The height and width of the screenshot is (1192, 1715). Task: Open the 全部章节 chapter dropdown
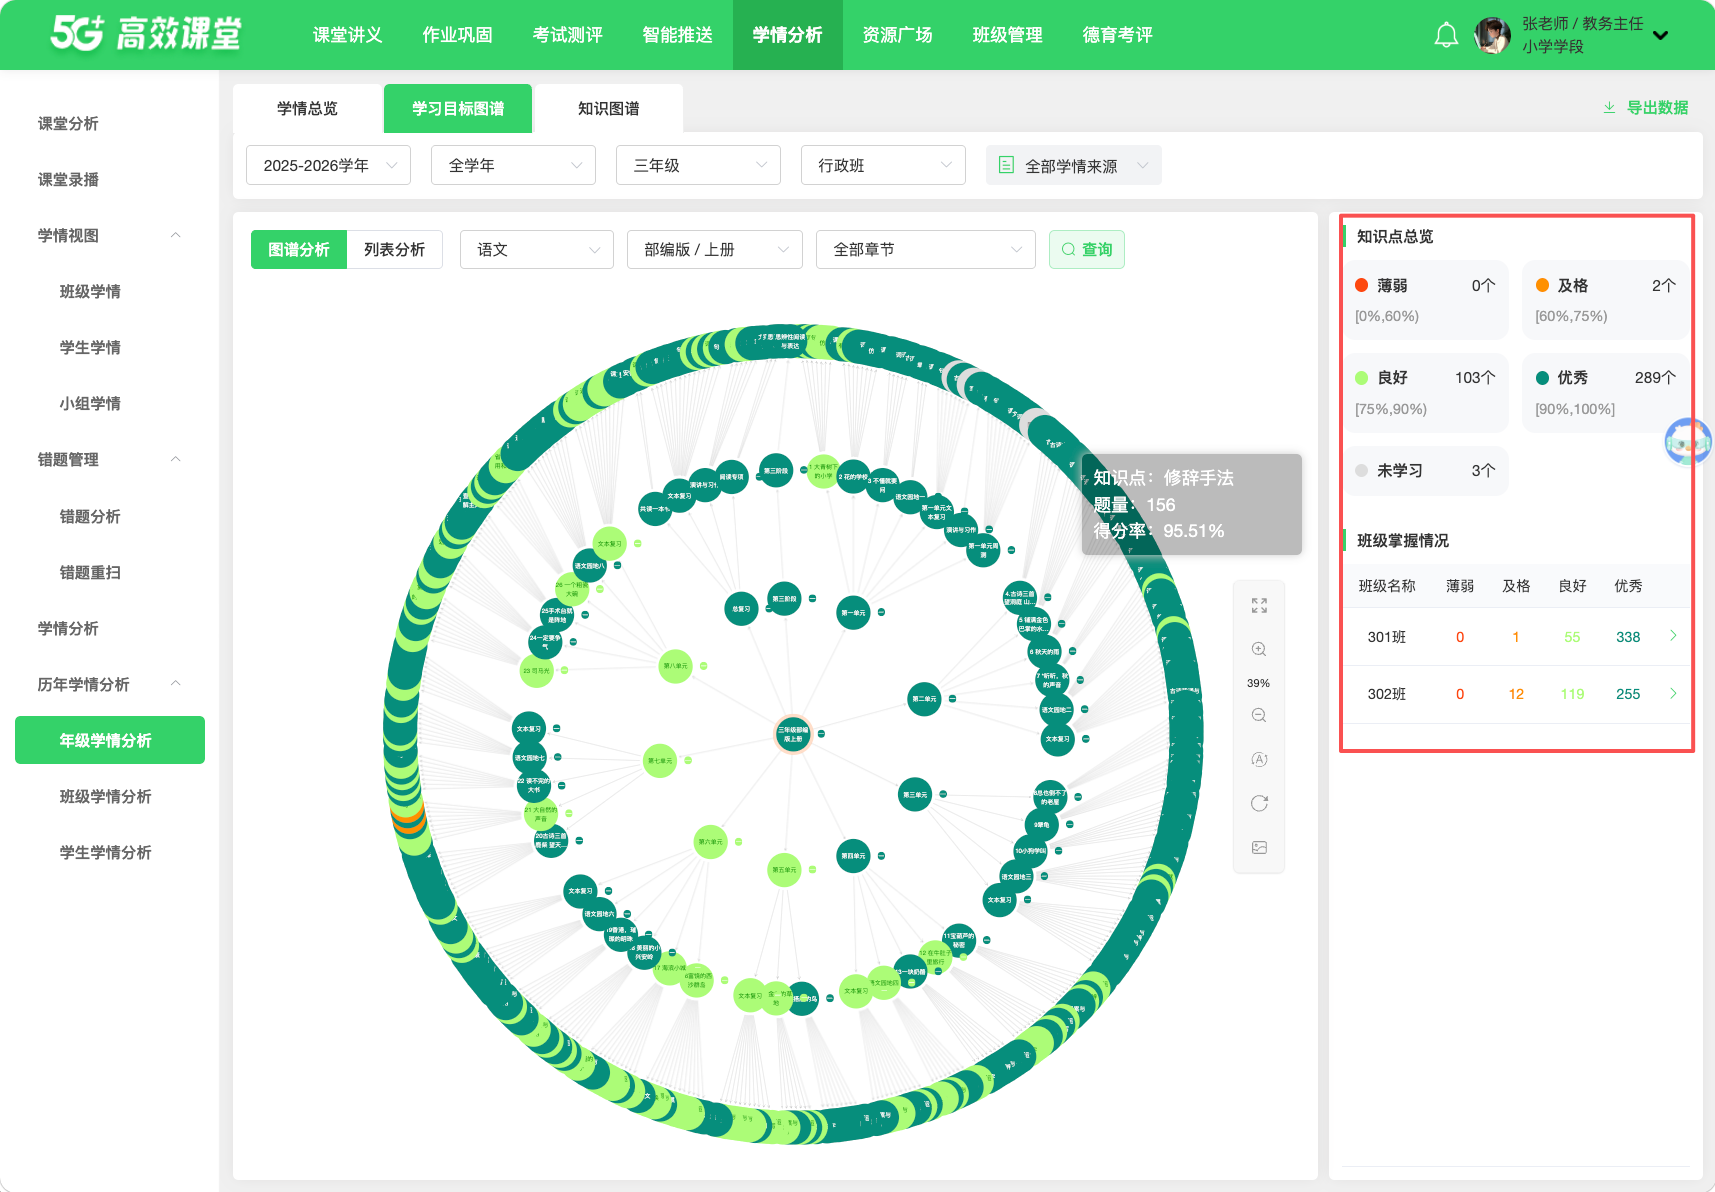pyautogui.click(x=926, y=249)
